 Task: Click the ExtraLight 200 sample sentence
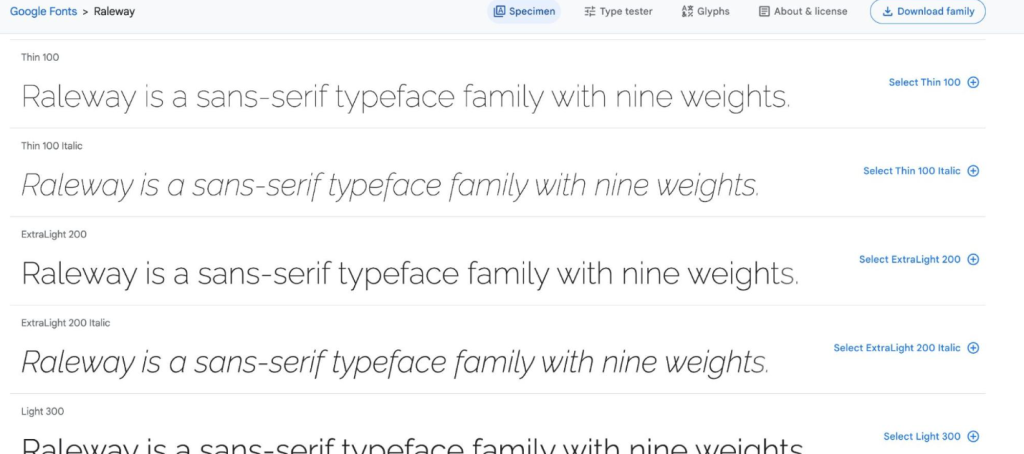pyautogui.click(x=410, y=274)
